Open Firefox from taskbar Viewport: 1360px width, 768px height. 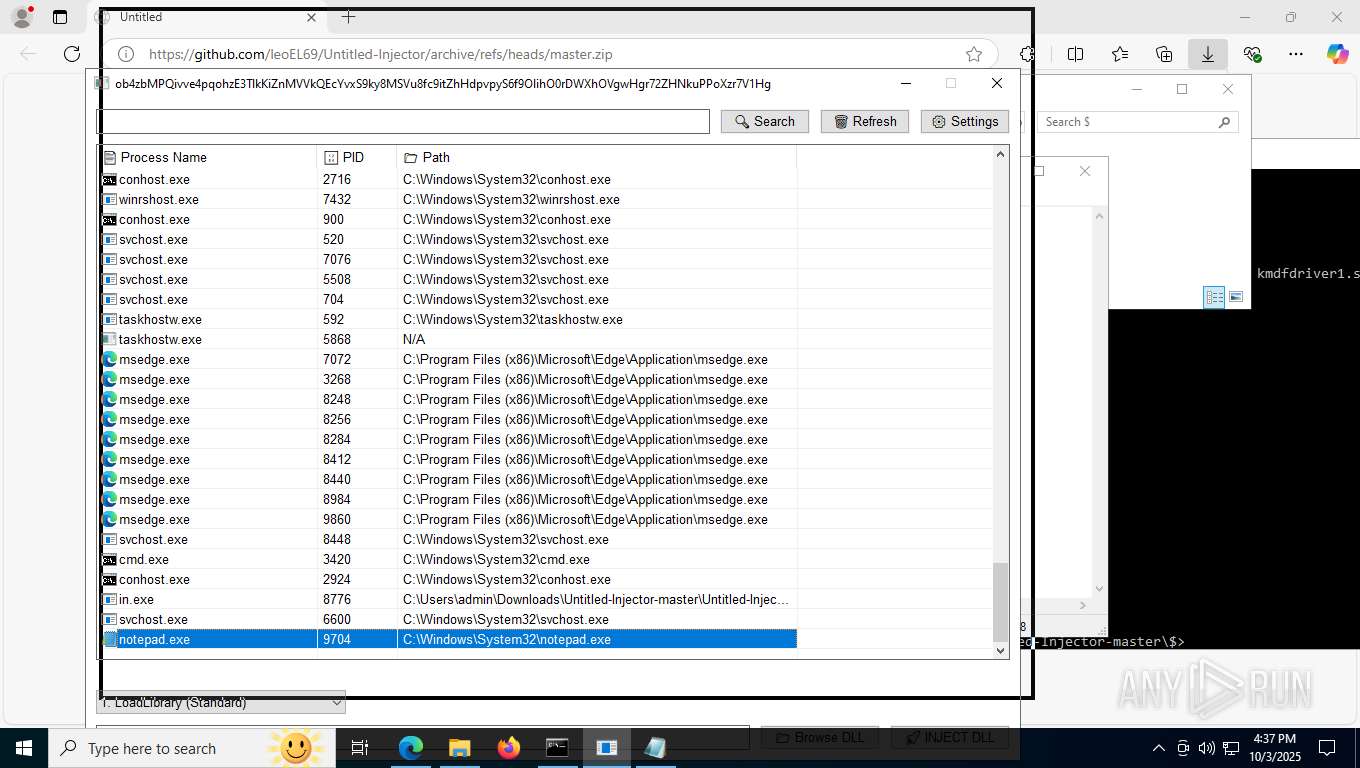tap(508, 748)
